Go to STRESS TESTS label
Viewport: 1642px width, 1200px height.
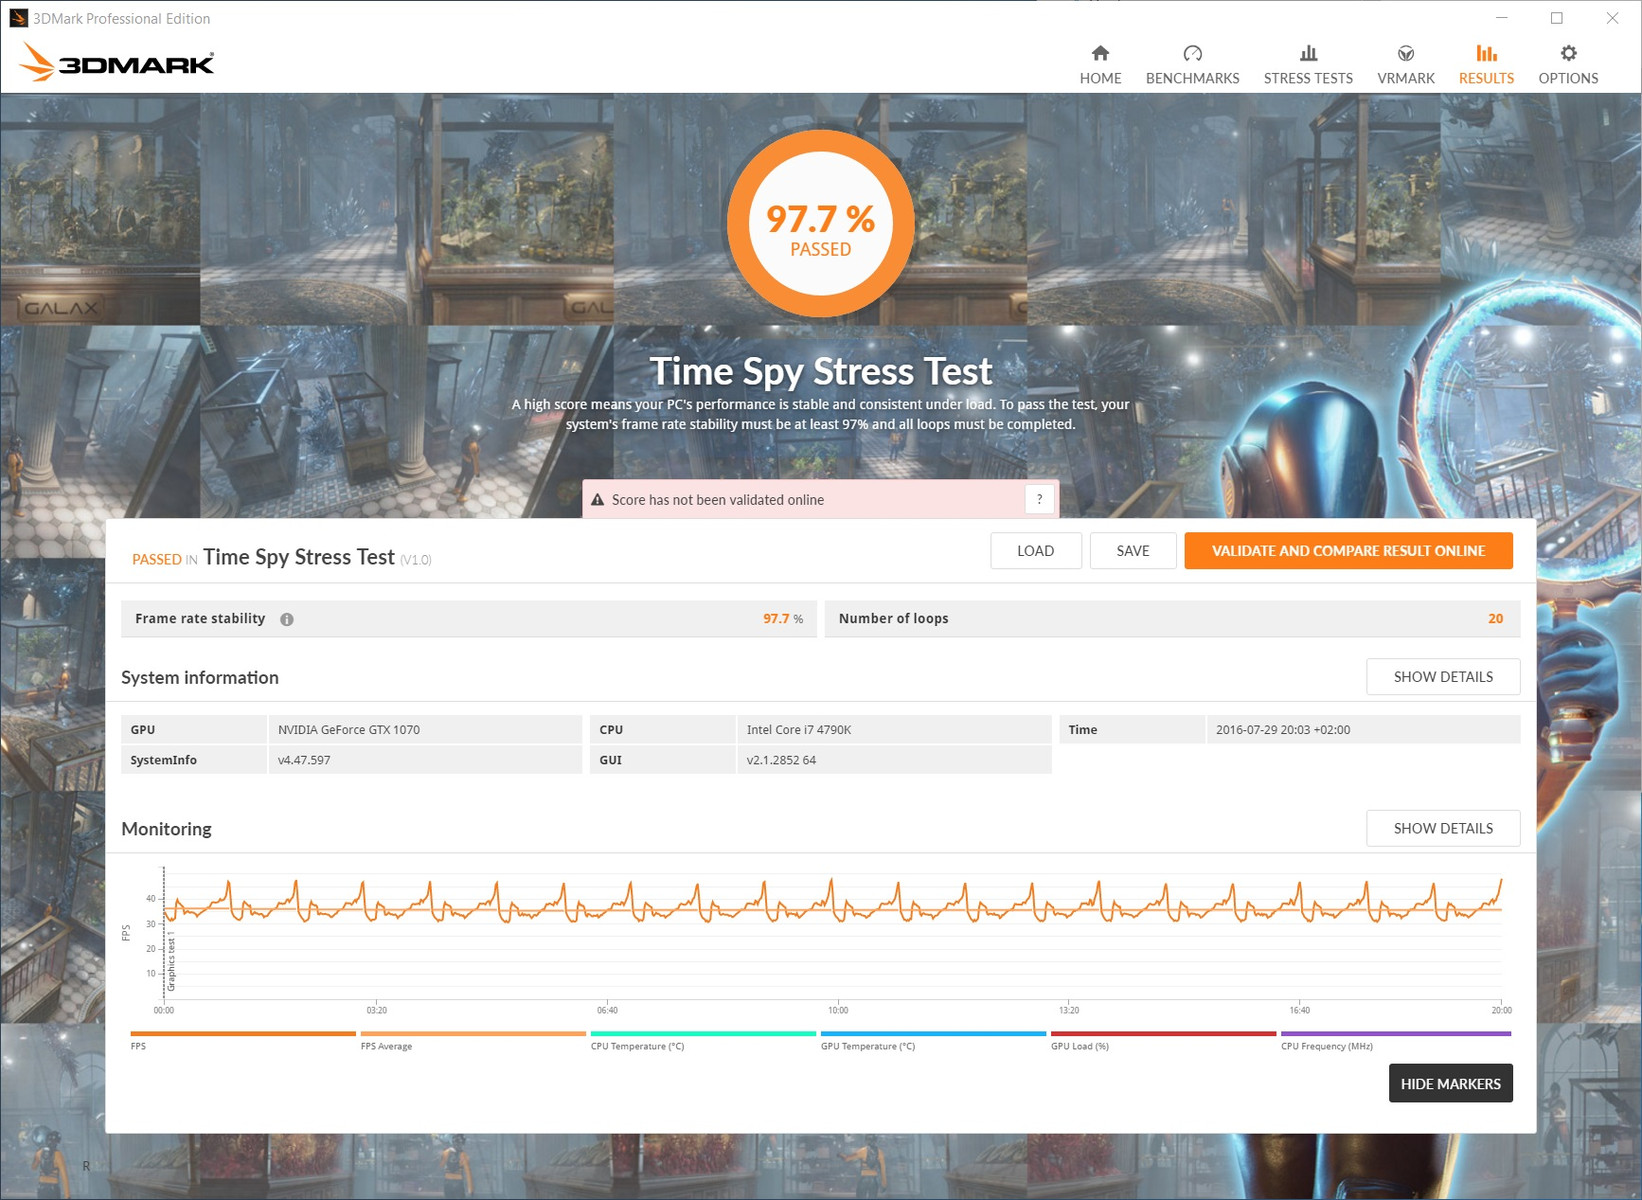[x=1308, y=78]
